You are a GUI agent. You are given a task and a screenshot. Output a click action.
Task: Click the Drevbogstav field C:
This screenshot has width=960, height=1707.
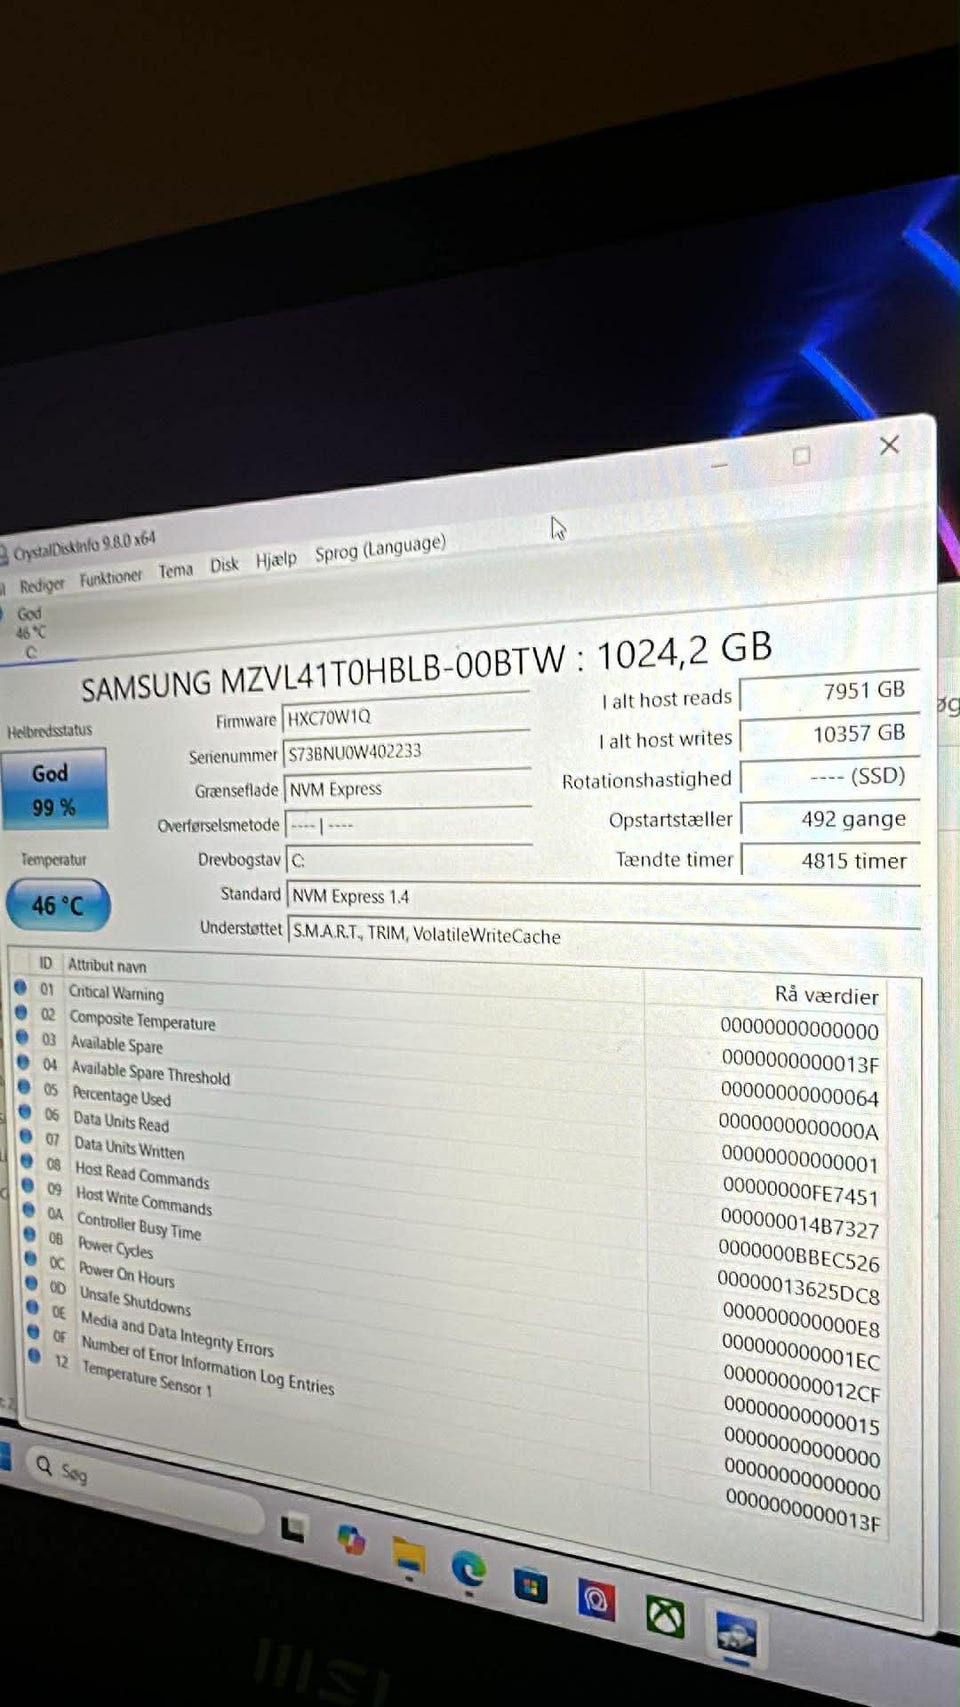[x=409, y=859]
